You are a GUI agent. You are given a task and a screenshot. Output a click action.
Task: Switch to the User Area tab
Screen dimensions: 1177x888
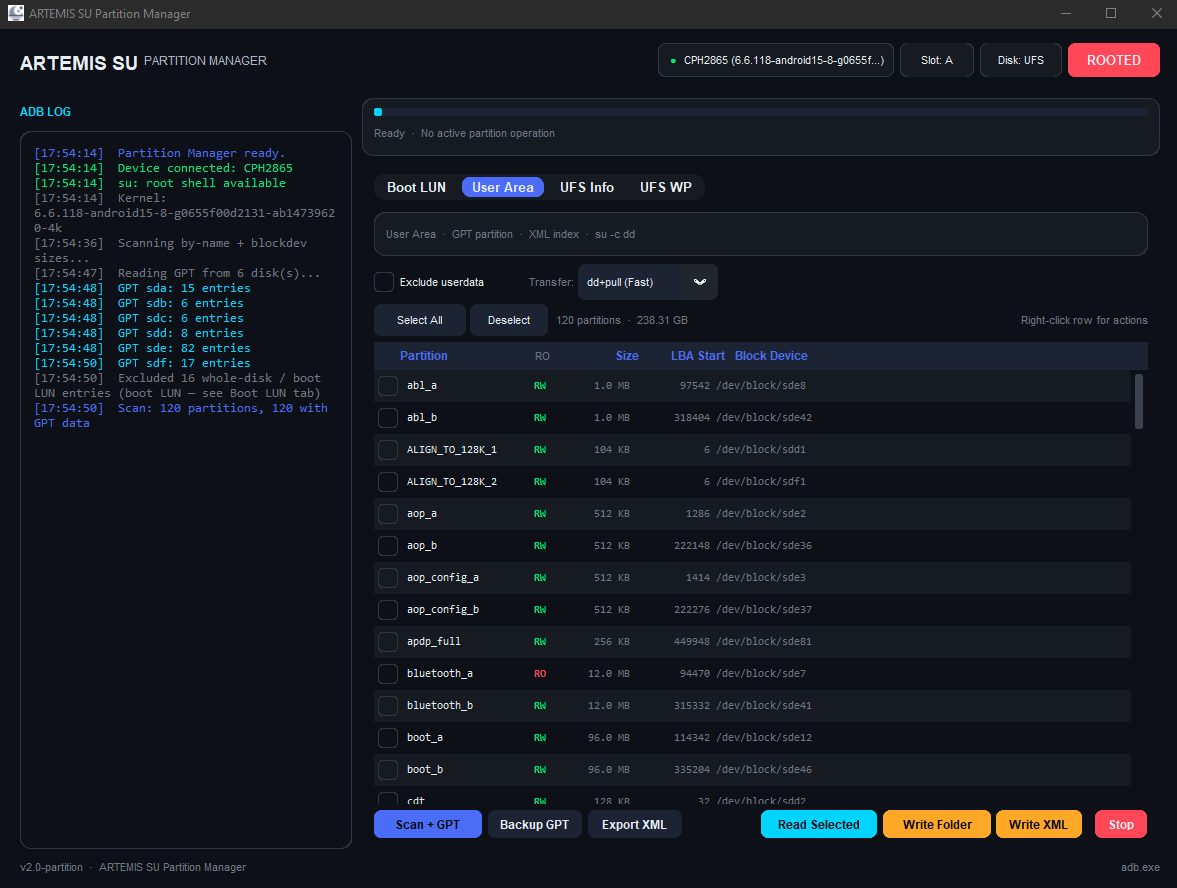coord(503,188)
